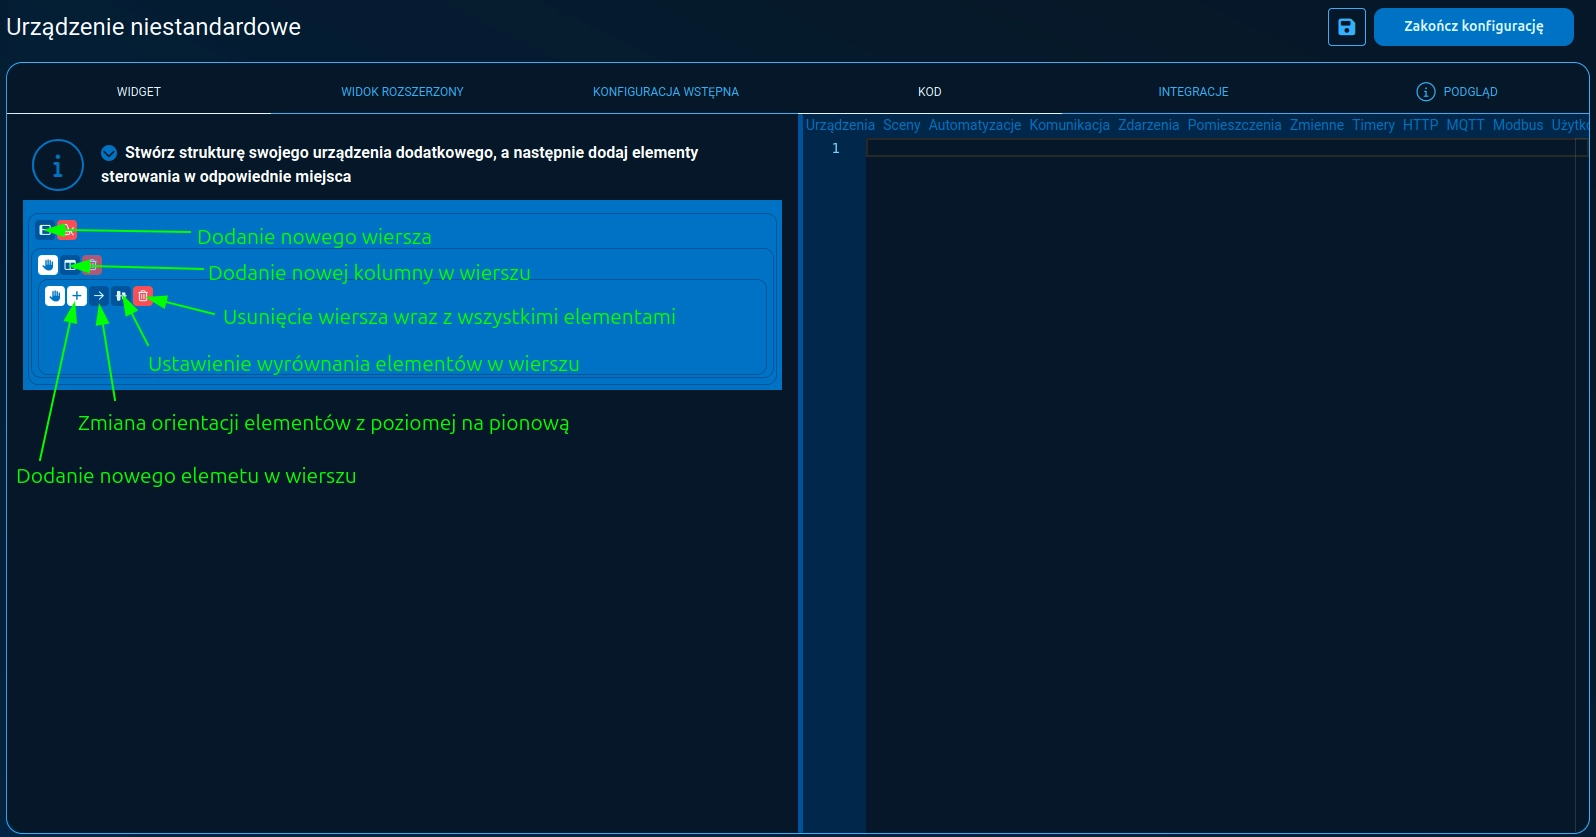Click the red trash icon beside alignment icon
This screenshot has width=1596, height=837.
(x=143, y=296)
